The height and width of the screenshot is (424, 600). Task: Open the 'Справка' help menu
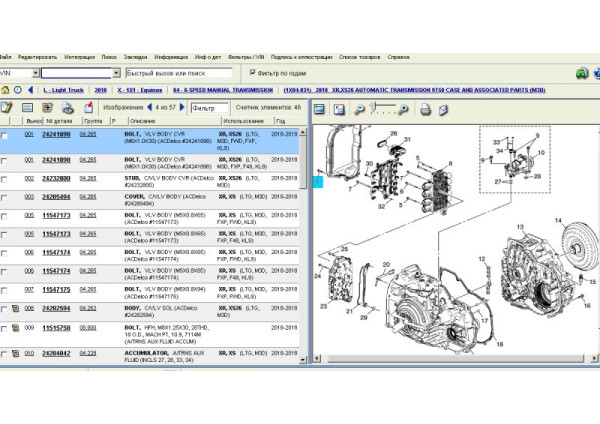[x=398, y=57]
